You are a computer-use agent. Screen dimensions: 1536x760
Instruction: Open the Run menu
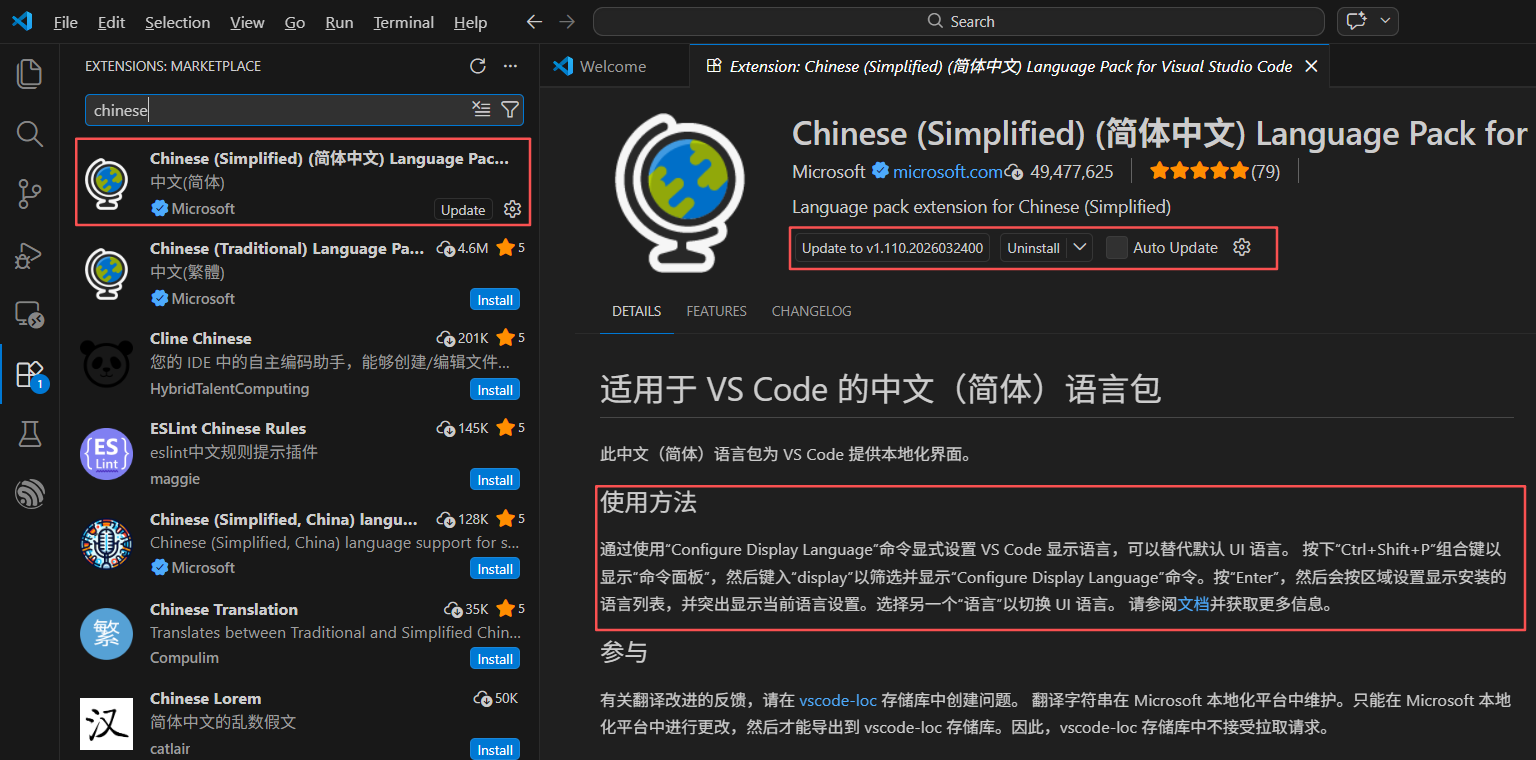click(339, 22)
